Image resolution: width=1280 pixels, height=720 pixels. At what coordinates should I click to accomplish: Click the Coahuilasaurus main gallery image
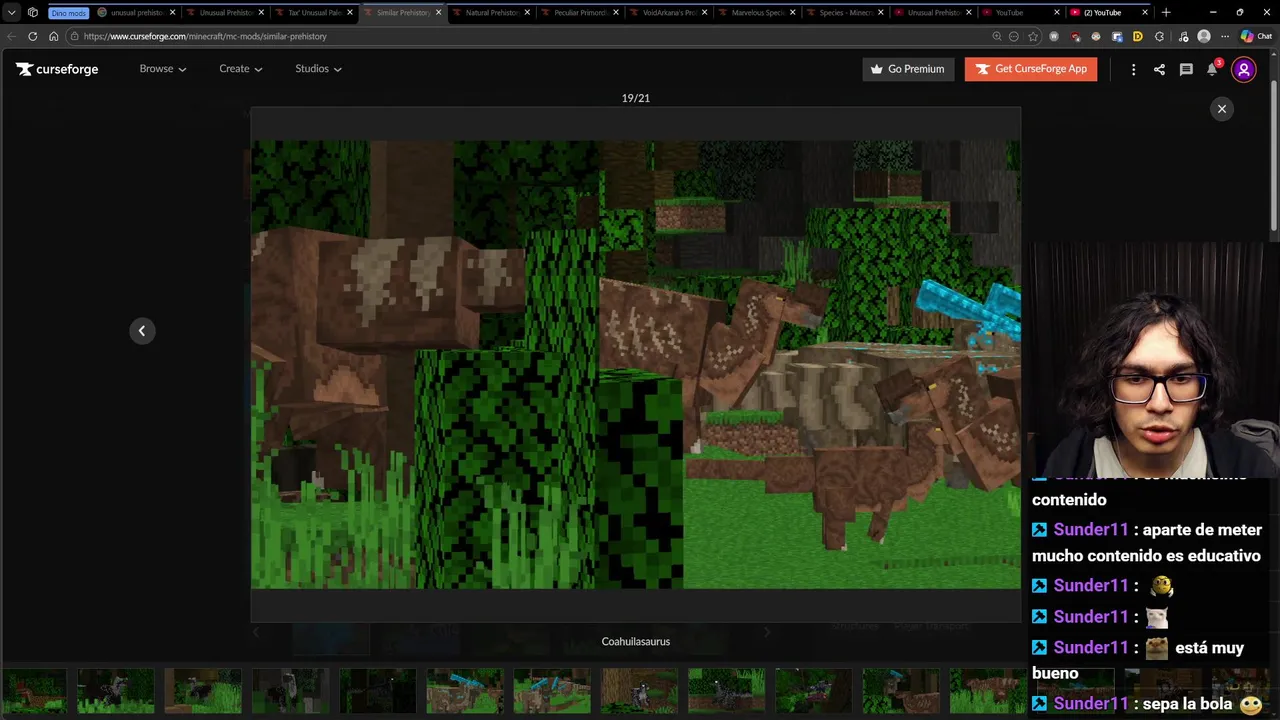[x=636, y=364]
